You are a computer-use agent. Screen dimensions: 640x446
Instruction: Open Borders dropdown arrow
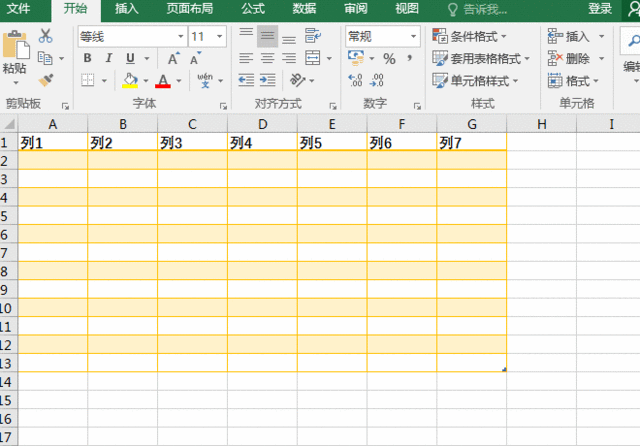(104, 81)
